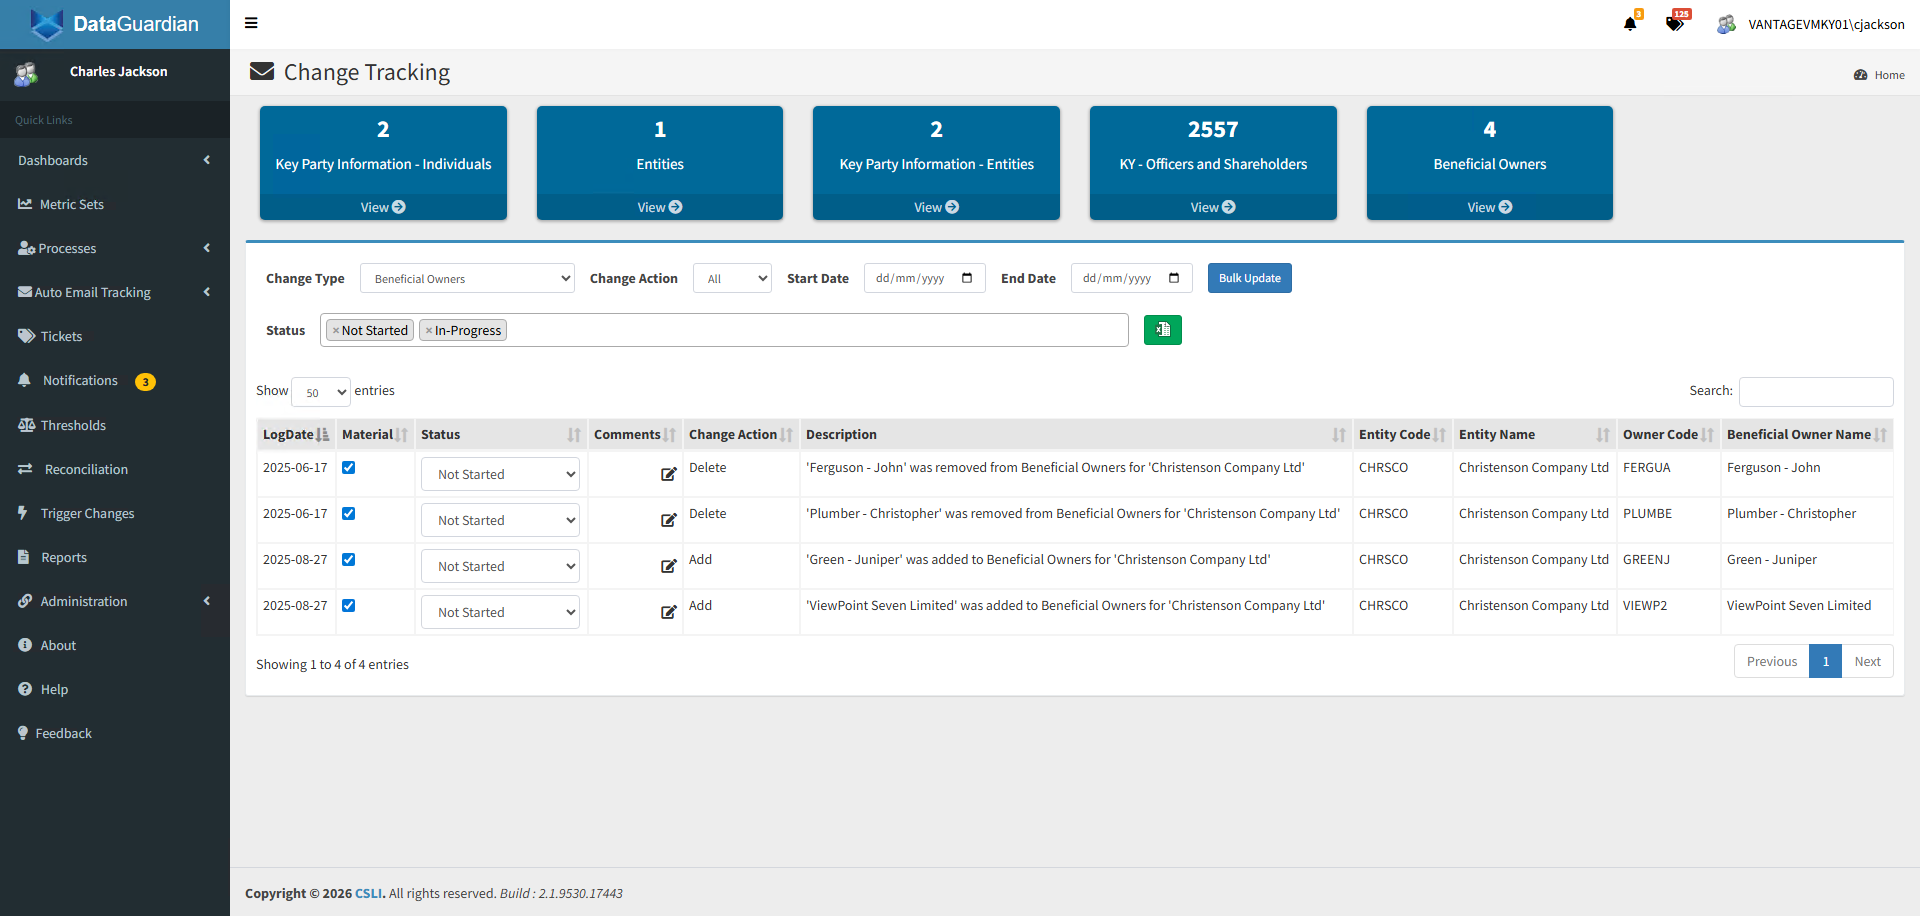Viewport: 1920px width, 916px height.
Task: Edit comment for ViewPoint Seven Limited row
Action: pos(668,612)
